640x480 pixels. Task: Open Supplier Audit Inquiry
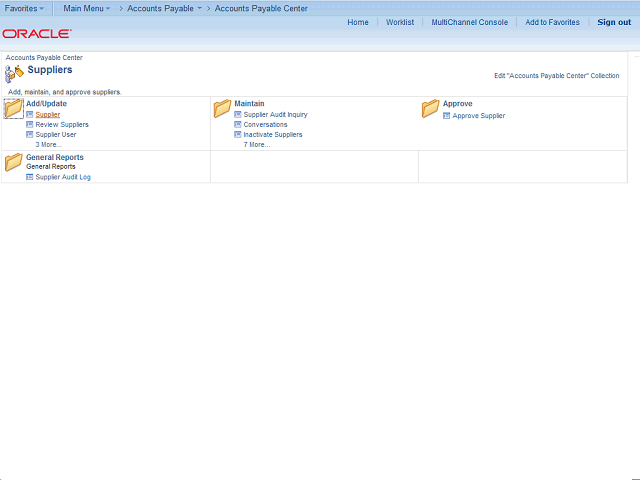click(276, 115)
